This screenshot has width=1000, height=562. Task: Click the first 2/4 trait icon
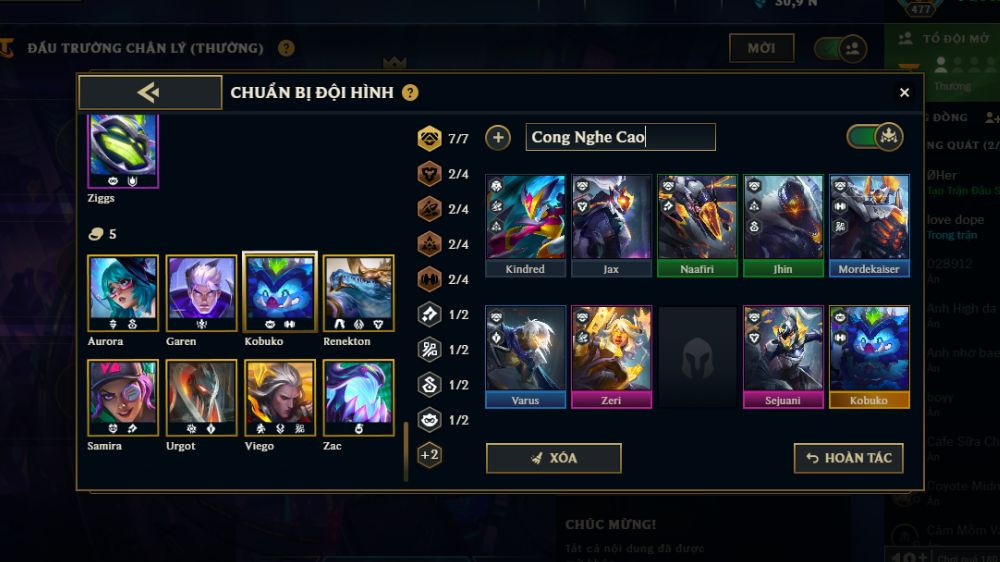click(429, 174)
